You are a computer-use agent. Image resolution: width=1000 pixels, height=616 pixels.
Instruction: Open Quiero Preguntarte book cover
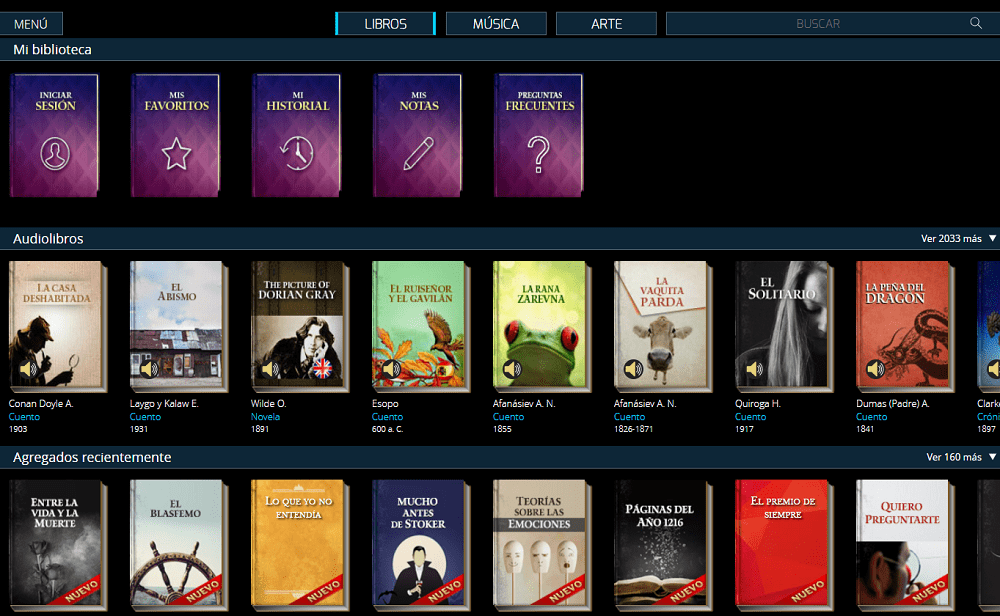point(906,543)
